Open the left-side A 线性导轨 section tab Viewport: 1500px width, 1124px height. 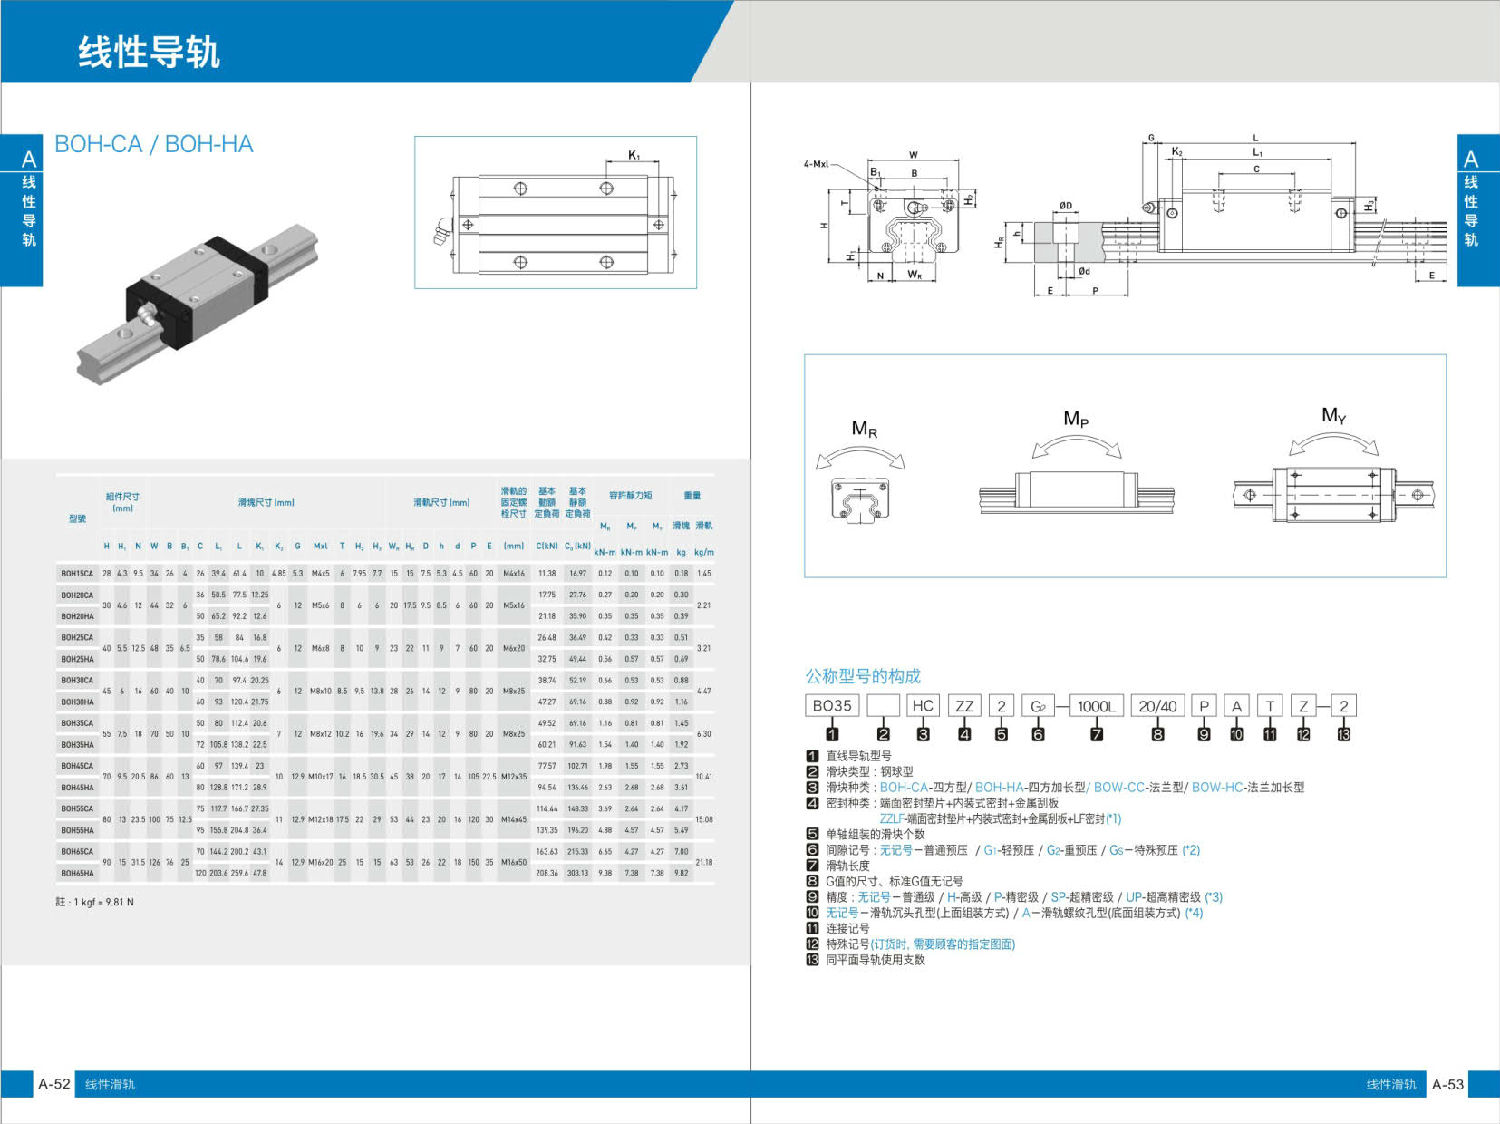point(24,210)
